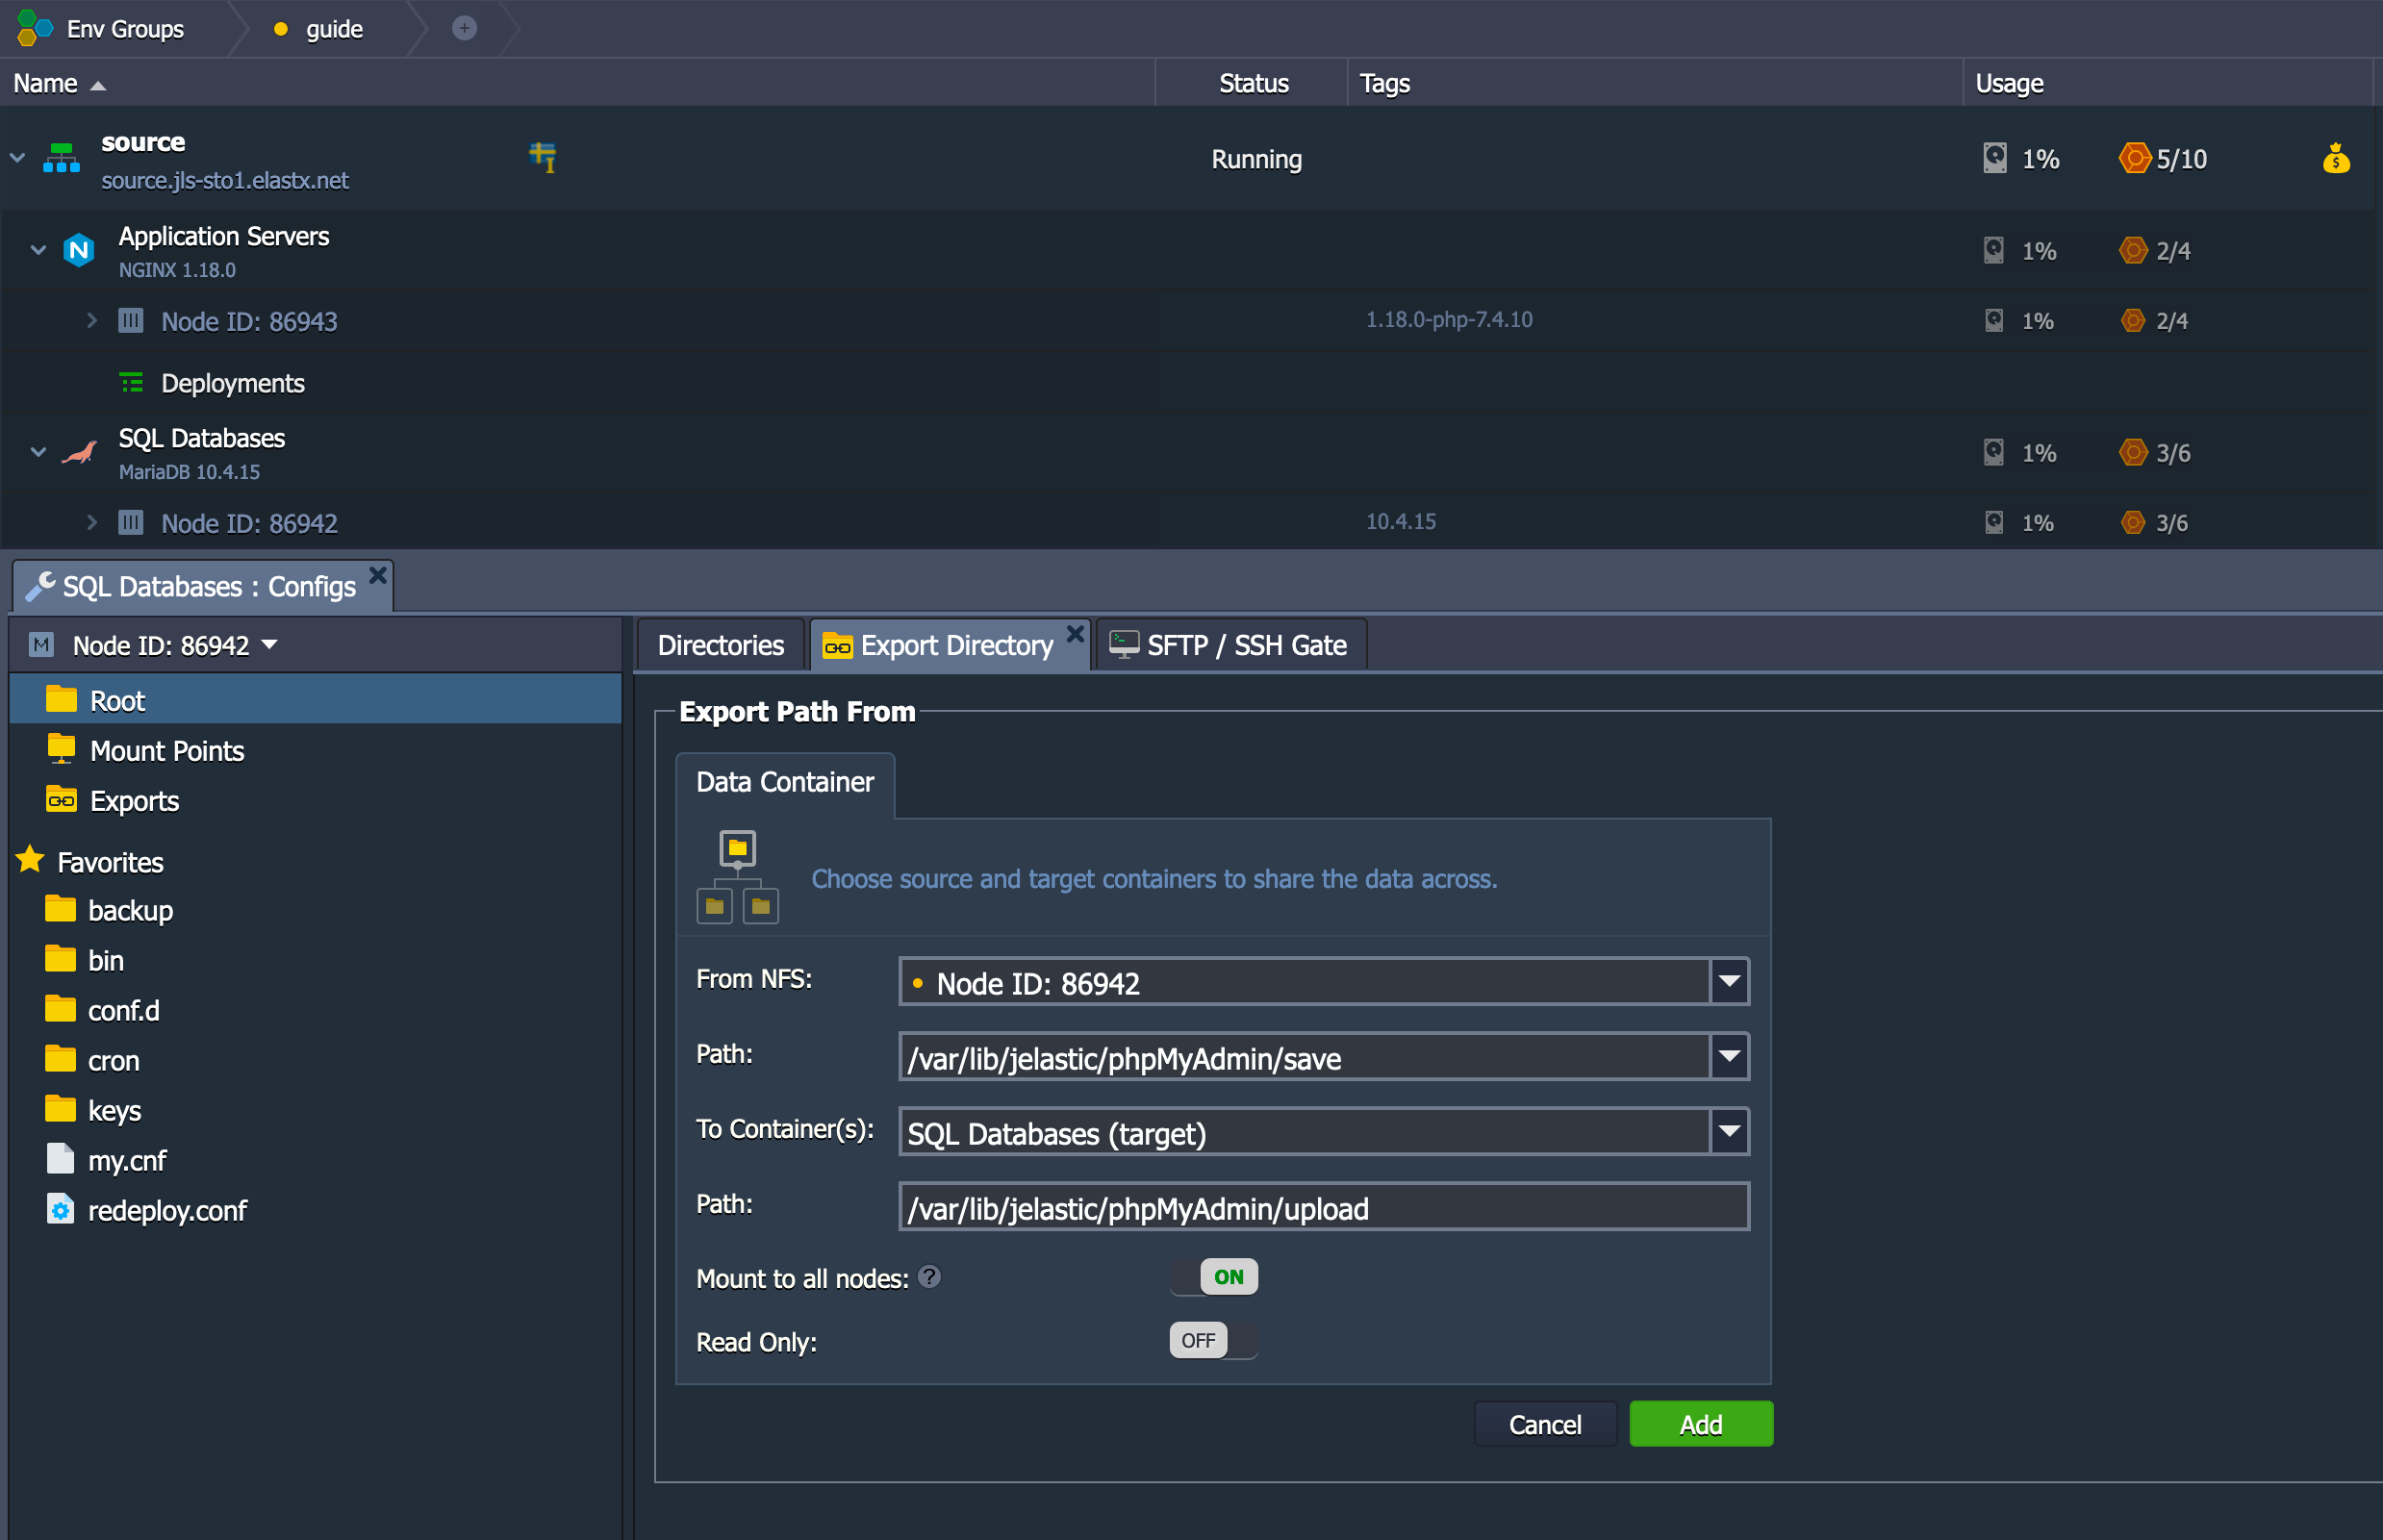Expand Node ID 86943 row
The height and width of the screenshot is (1540, 2383).
tap(91, 321)
